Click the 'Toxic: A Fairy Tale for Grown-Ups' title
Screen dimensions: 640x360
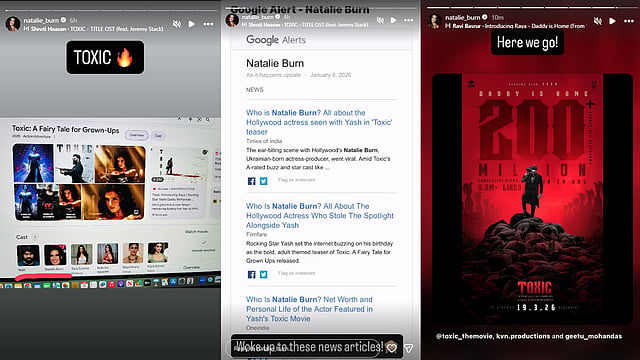pos(65,129)
